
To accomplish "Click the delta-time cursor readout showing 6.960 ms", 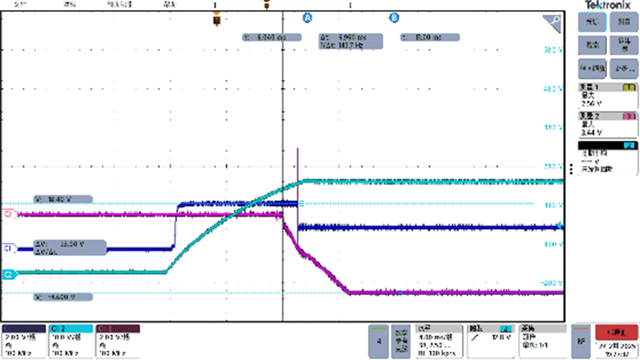I will [351, 41].
